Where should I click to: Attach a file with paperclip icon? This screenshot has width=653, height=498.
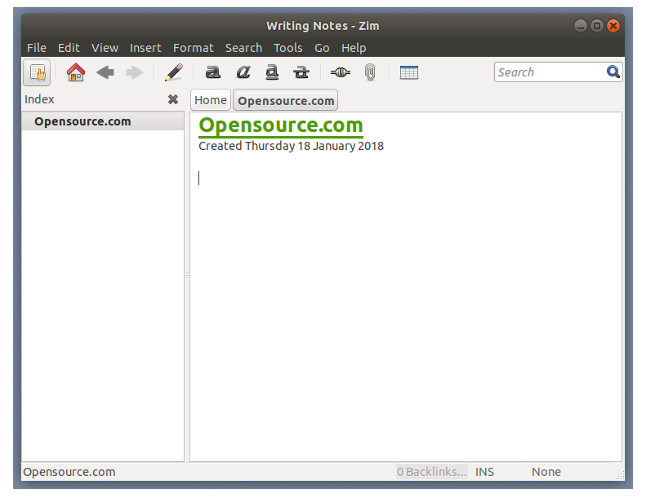click(370, 72)
